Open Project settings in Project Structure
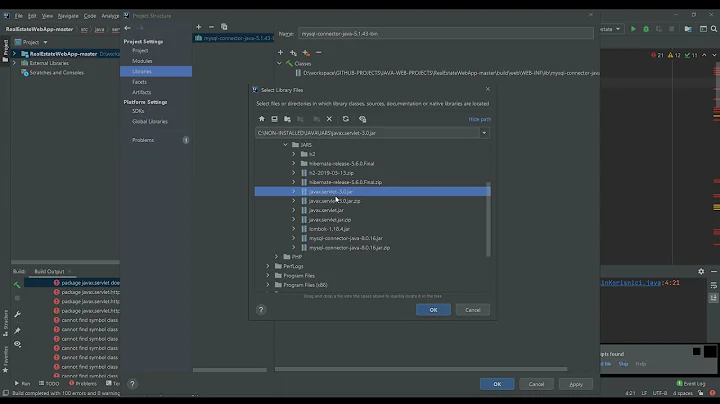The image size is (720, 404). coord(140,50)
